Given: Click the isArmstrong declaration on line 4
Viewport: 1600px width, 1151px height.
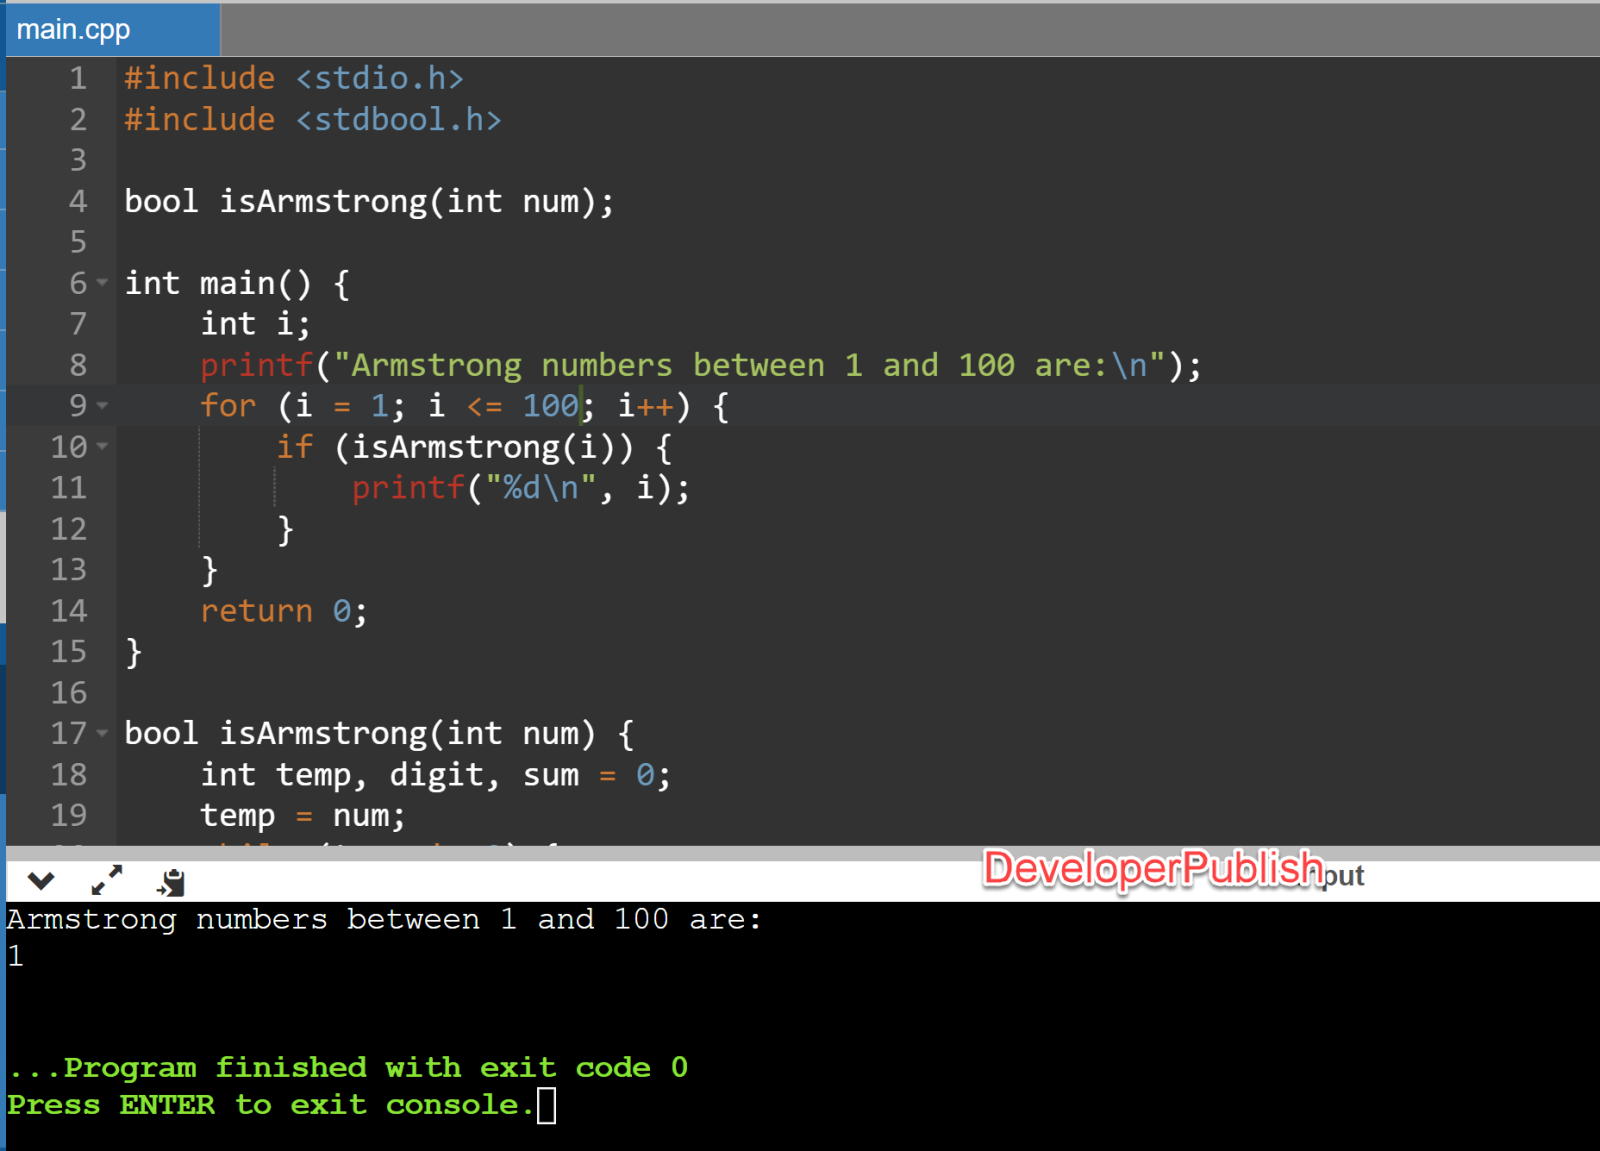Looking at the screenshot, I should [x=367, y=201].
